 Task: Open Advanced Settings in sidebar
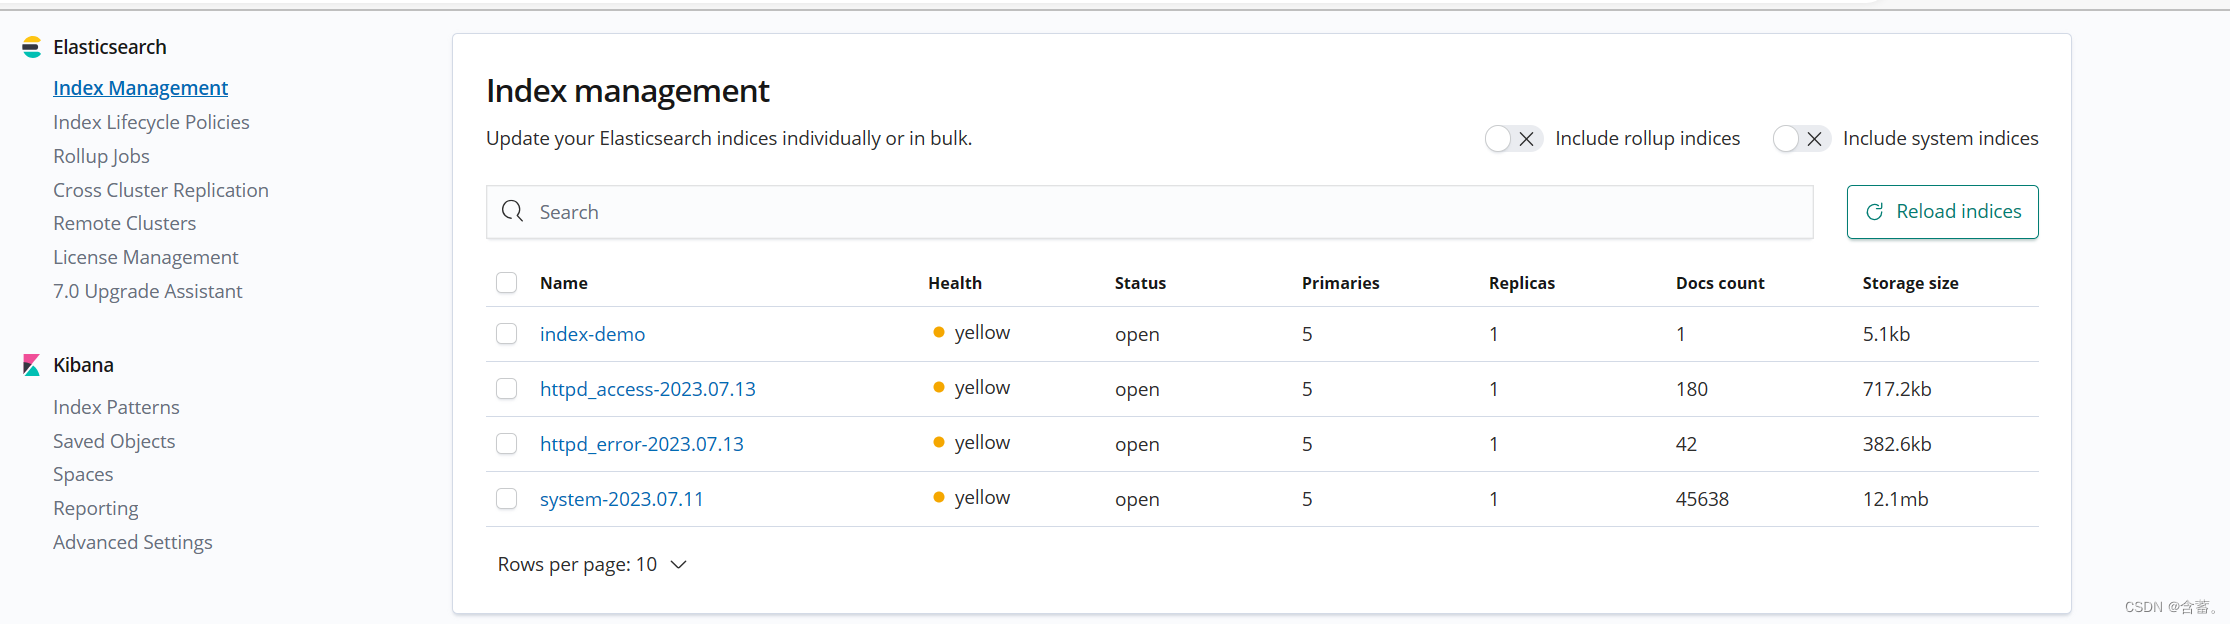(x=132, y=542)
